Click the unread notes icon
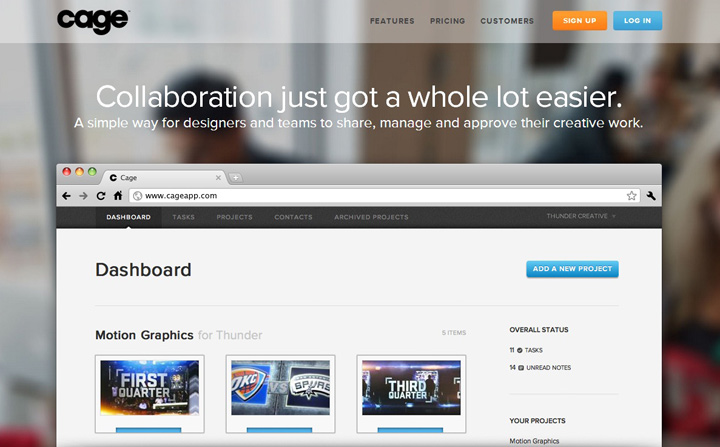This screenshot has height=447, width=720. coord(521,368)
